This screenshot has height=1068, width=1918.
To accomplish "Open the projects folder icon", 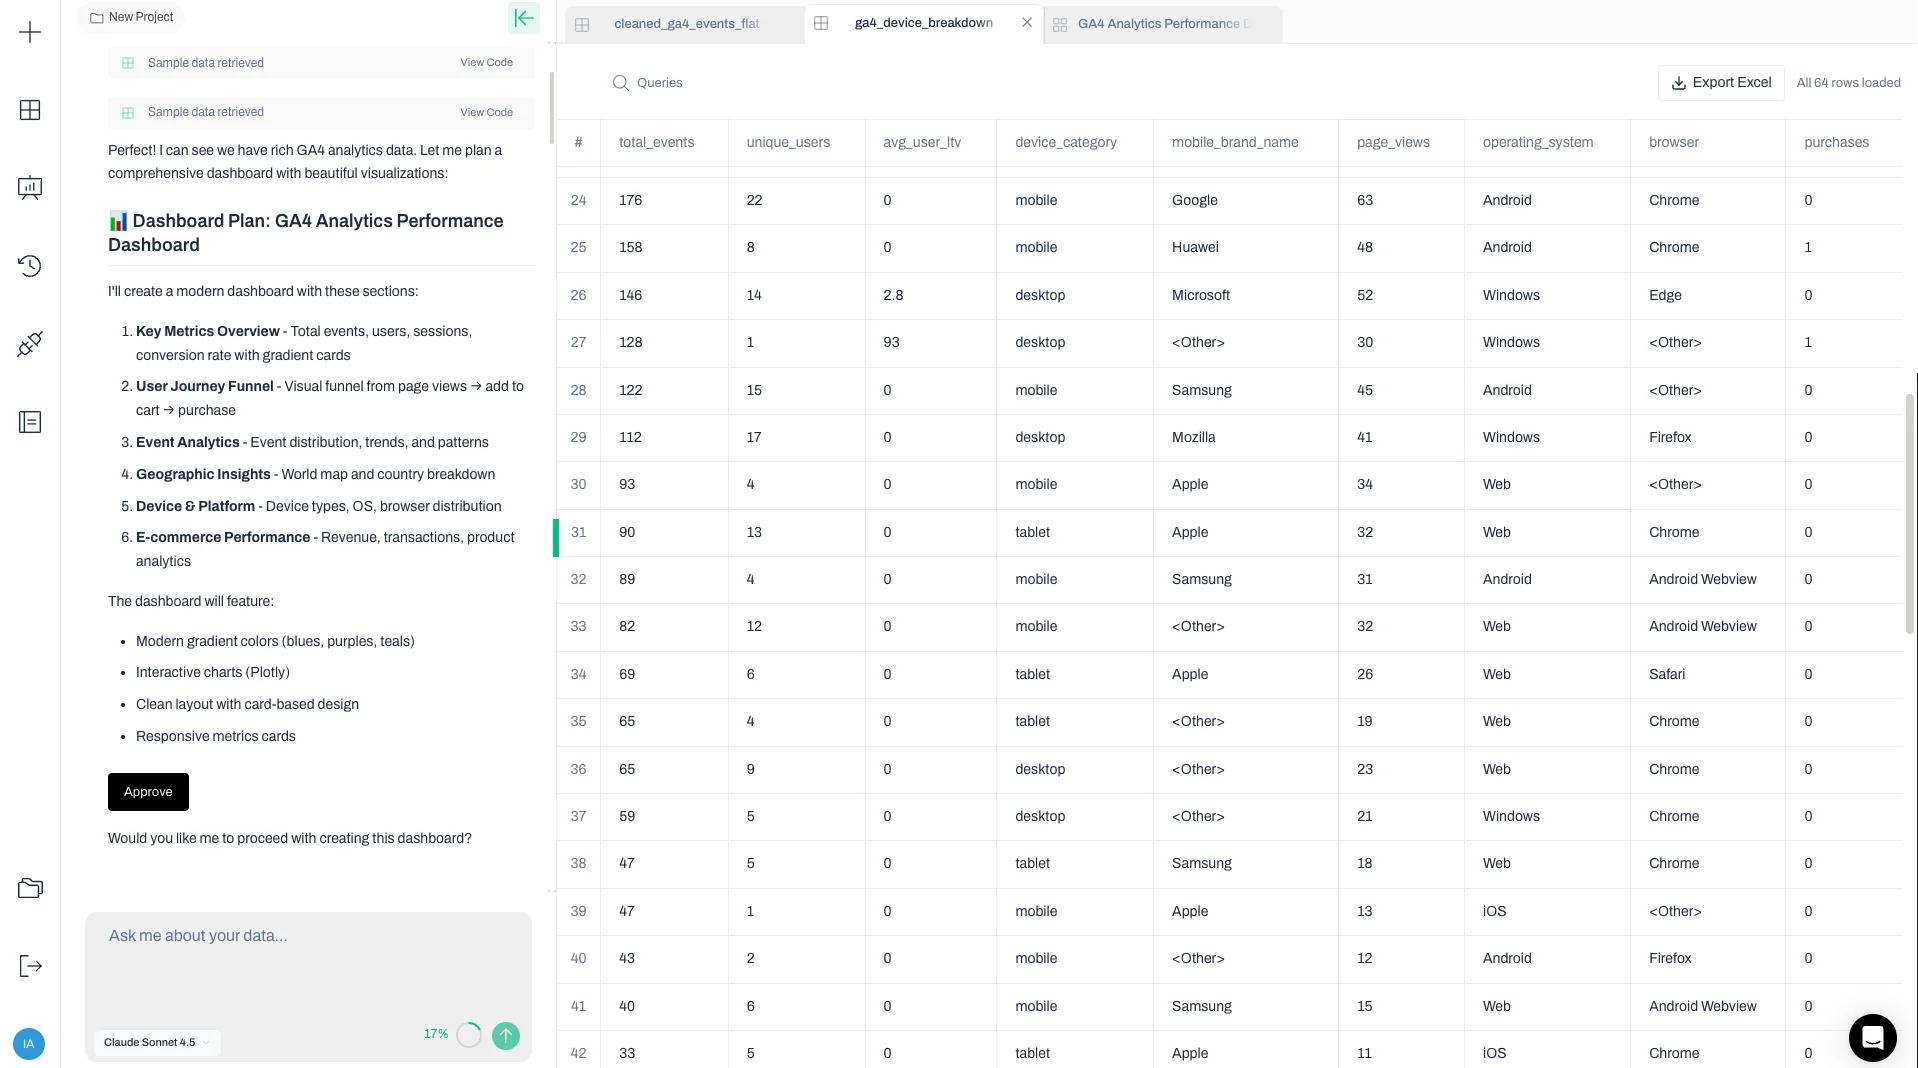I will [x=29, y=887].
